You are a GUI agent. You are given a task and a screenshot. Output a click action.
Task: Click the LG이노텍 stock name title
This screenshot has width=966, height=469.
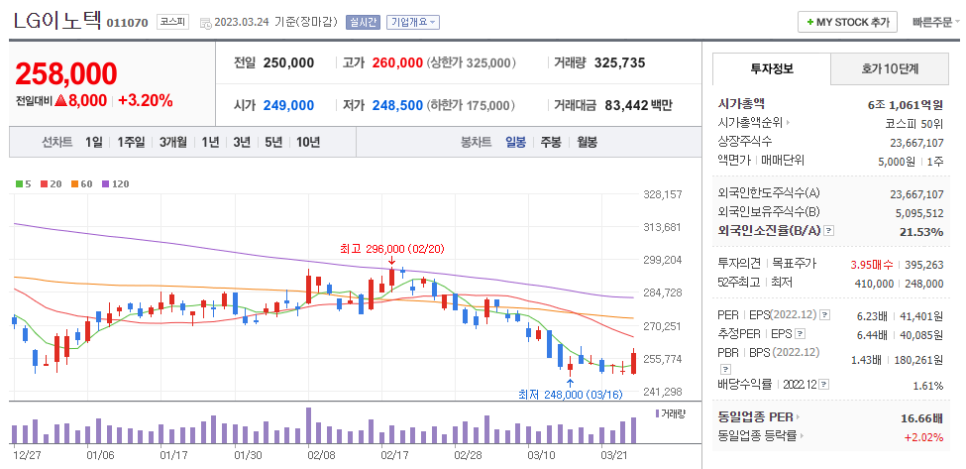58,20
